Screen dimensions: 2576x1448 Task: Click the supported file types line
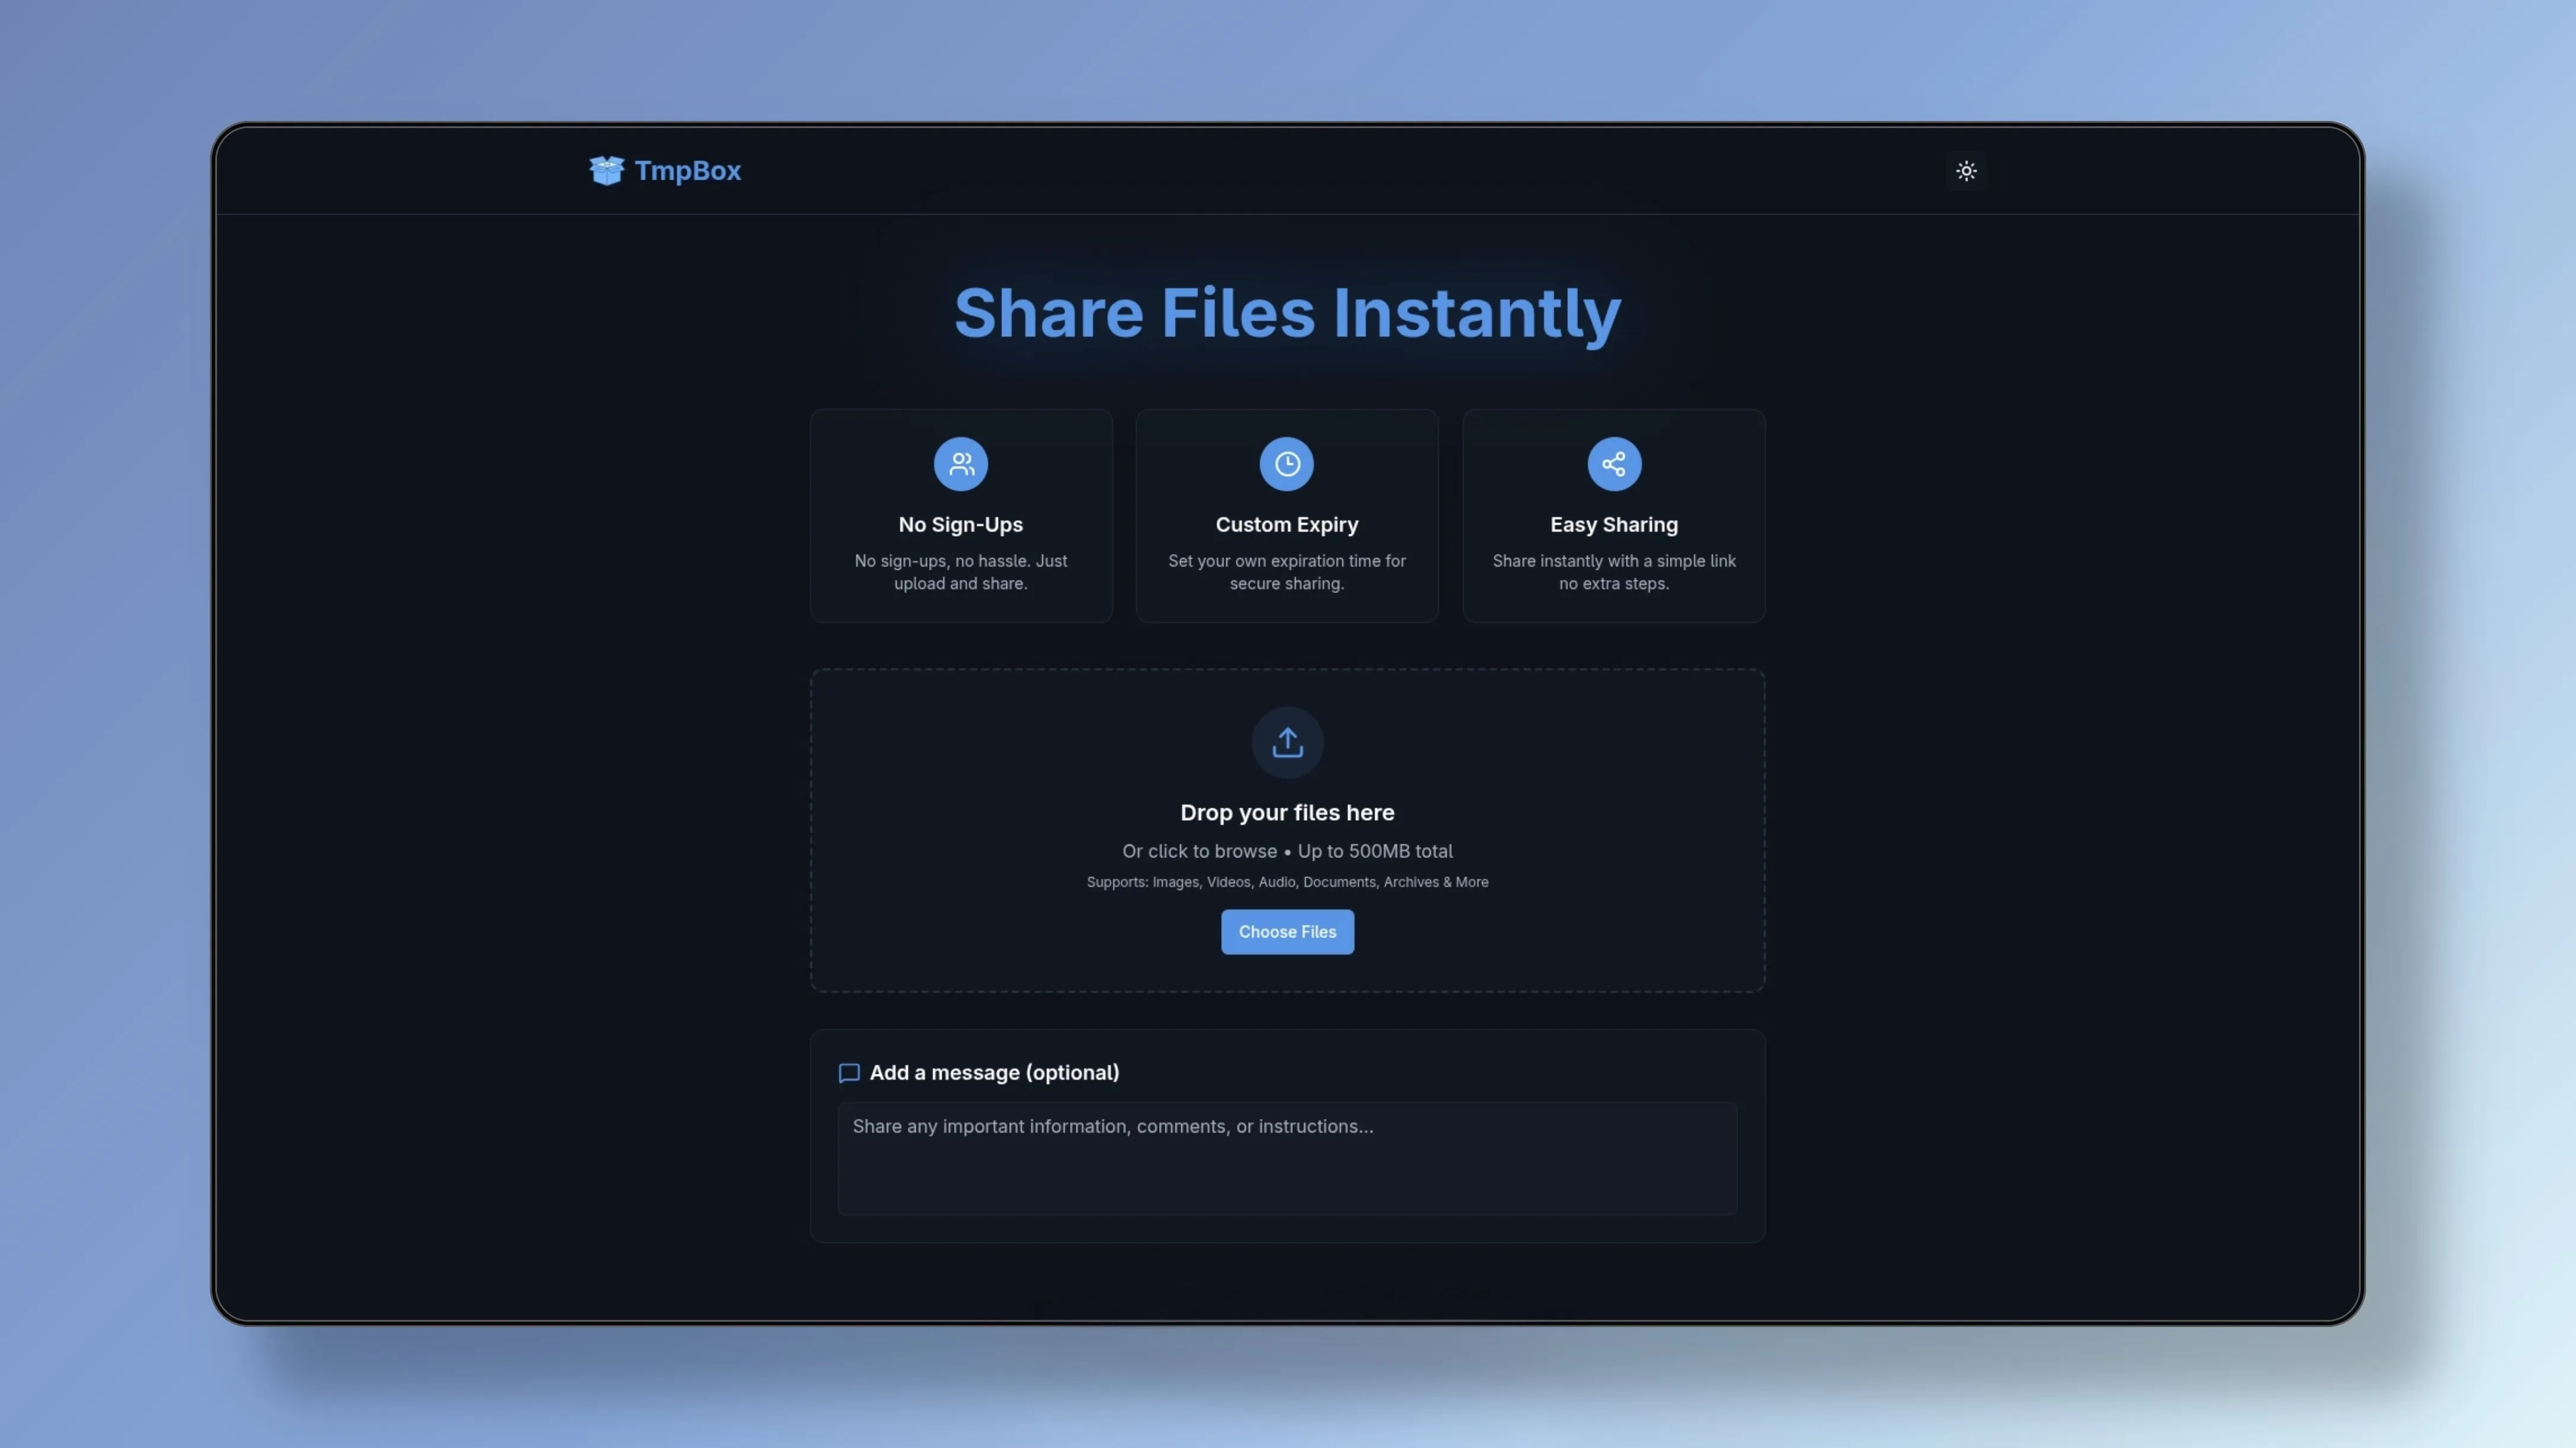[1287, 882]
